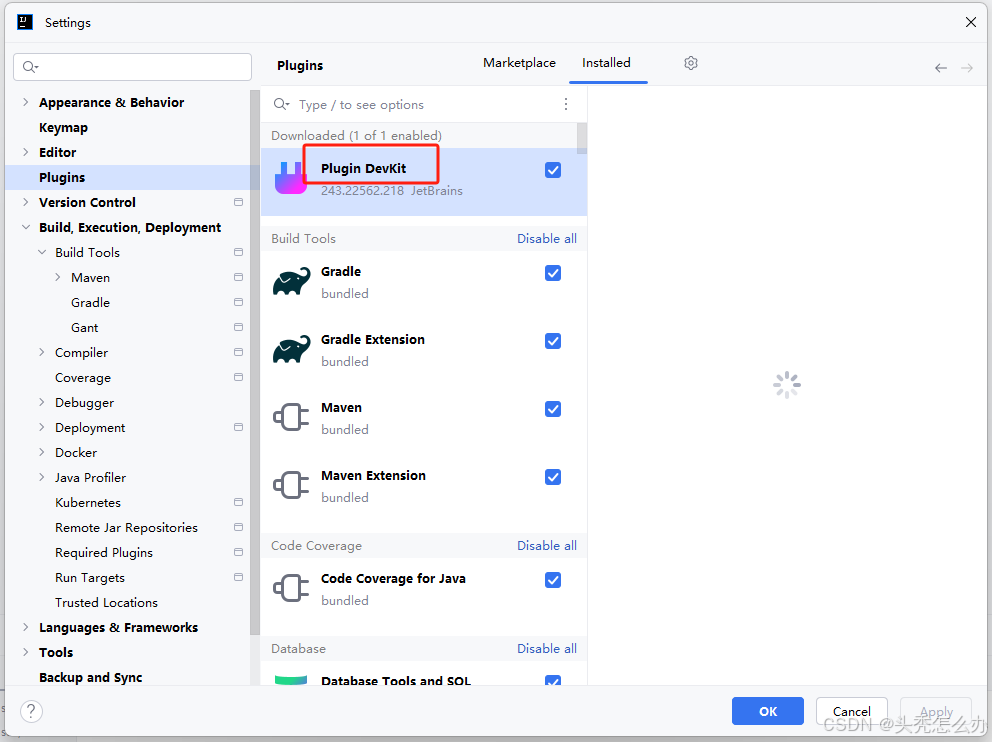Uncheck the Maven plugin checkbox
This screenshot has height=742, width=992.
coord(553,409)
